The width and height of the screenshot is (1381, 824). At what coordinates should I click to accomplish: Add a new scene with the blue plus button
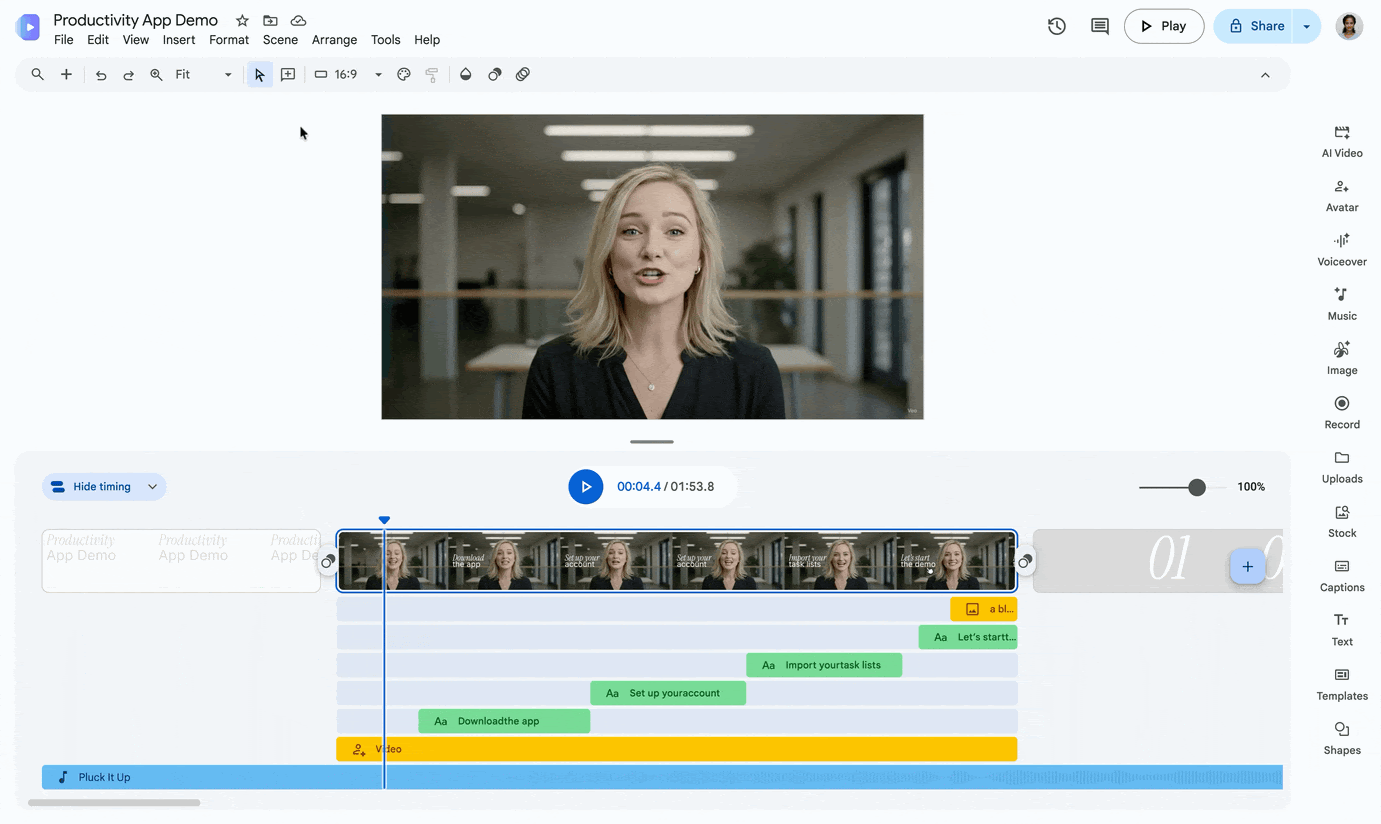click(x=1247, y=567)
